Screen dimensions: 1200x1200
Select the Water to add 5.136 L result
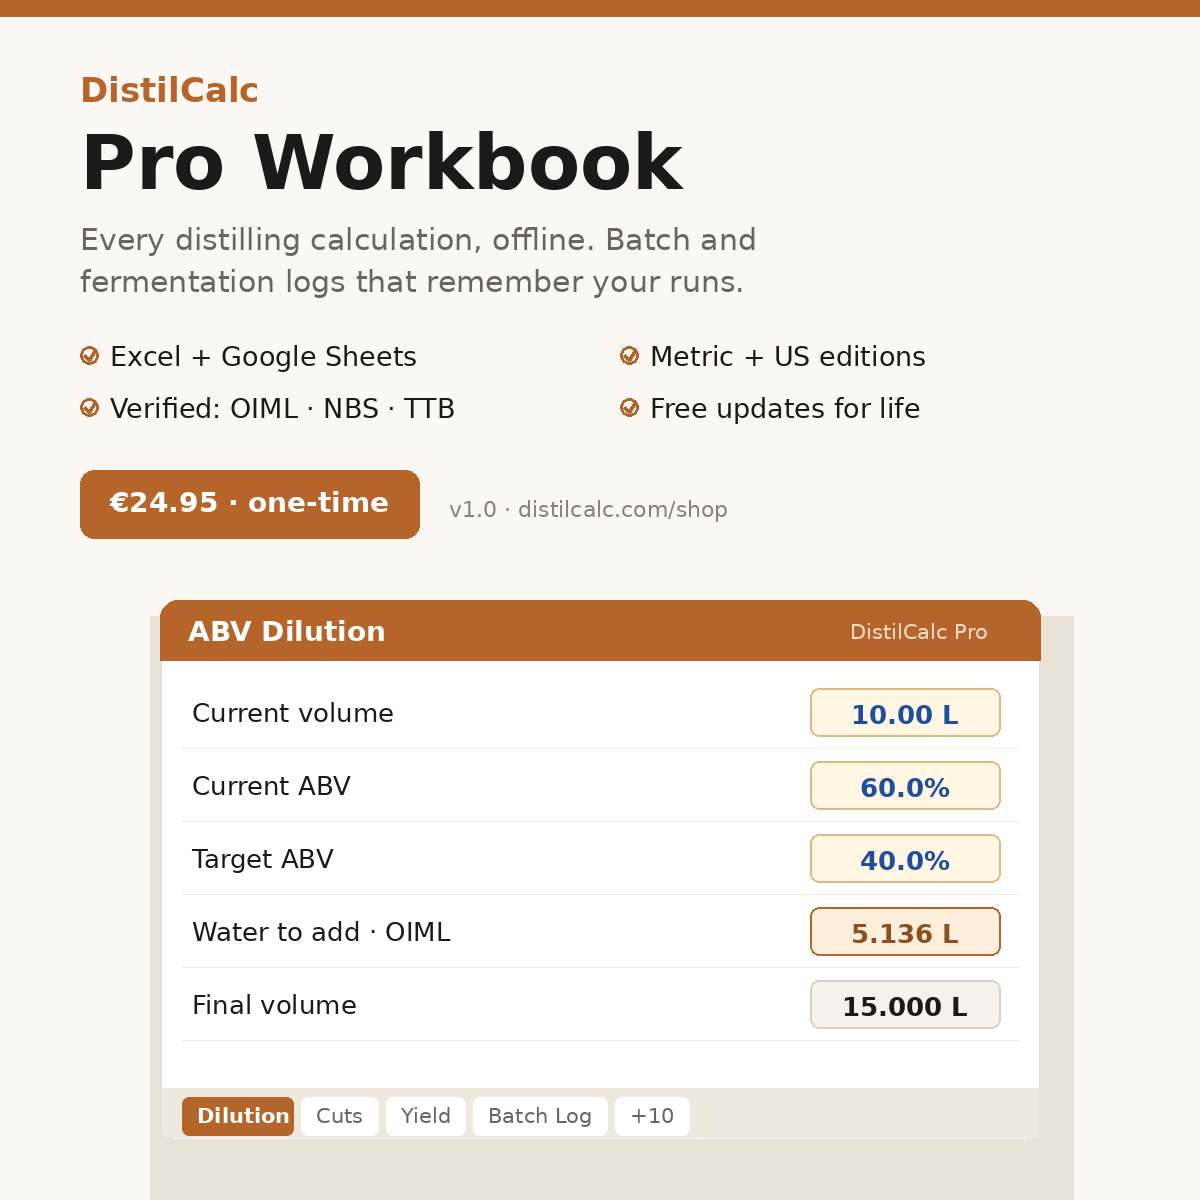(905, 932)
